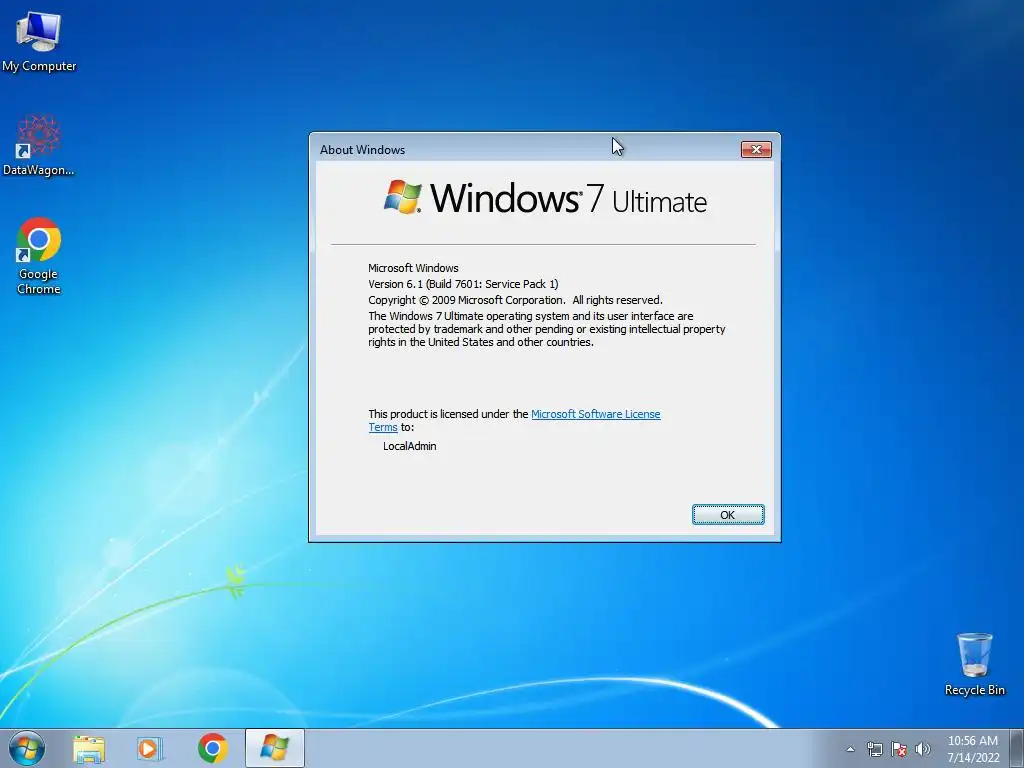The width and height of the screenshot is (1024, 768).
Task: Click the Version 6.1 build text
Action: pos(463,284)
